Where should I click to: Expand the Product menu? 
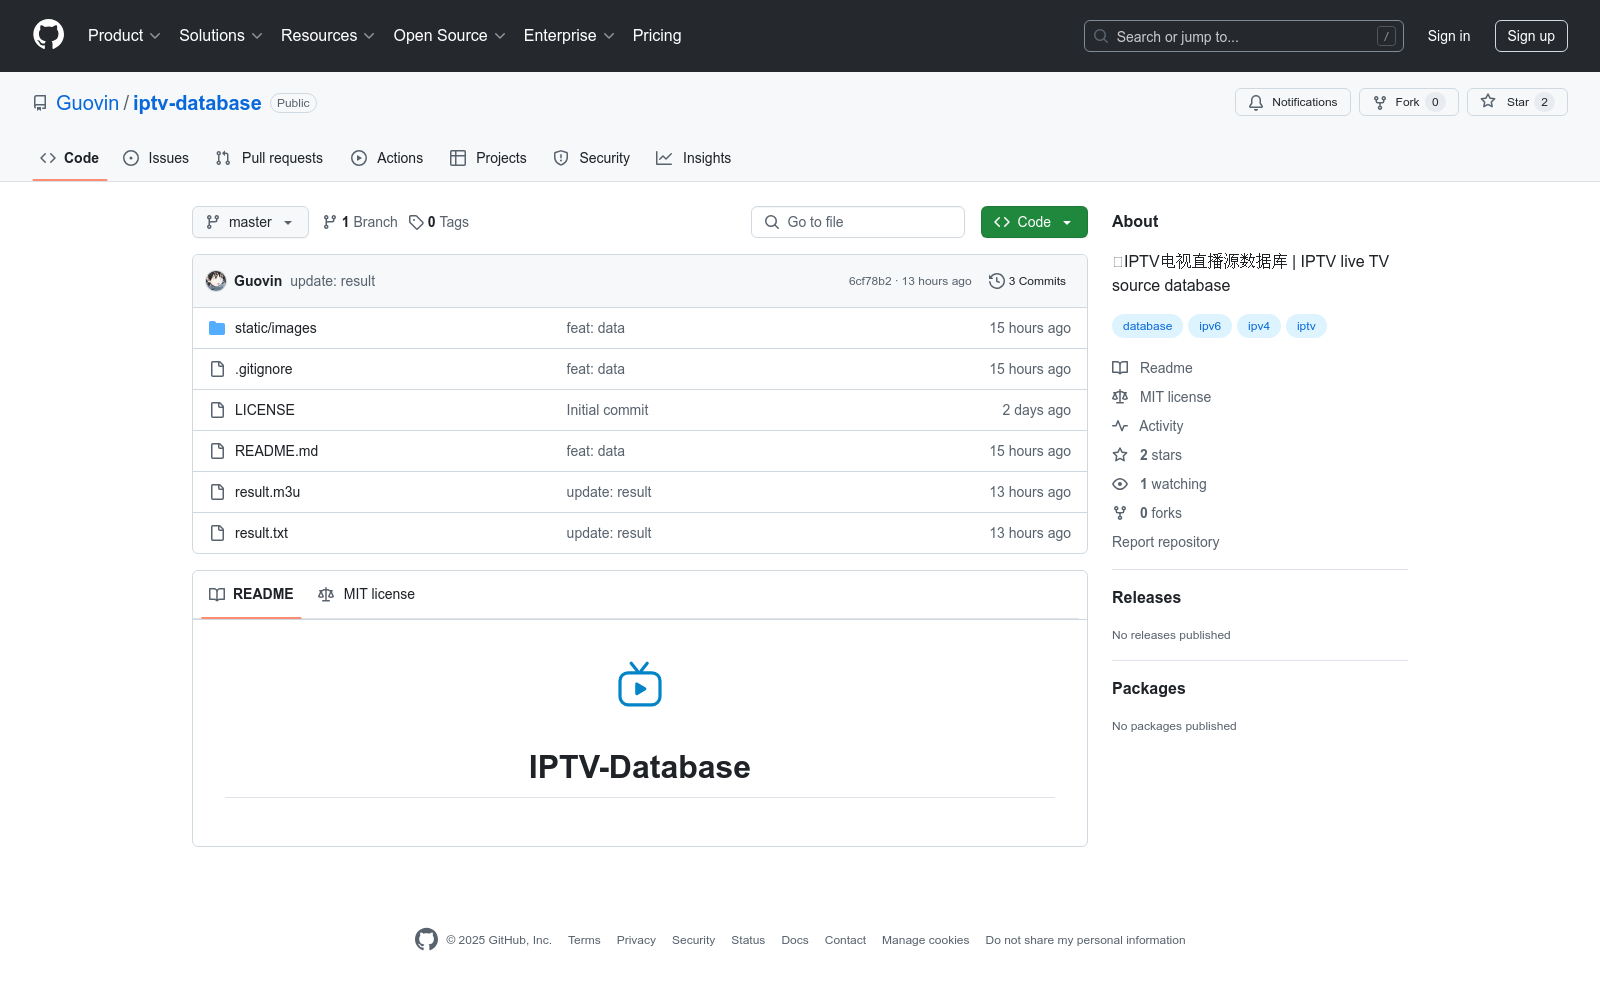point(124,35)
